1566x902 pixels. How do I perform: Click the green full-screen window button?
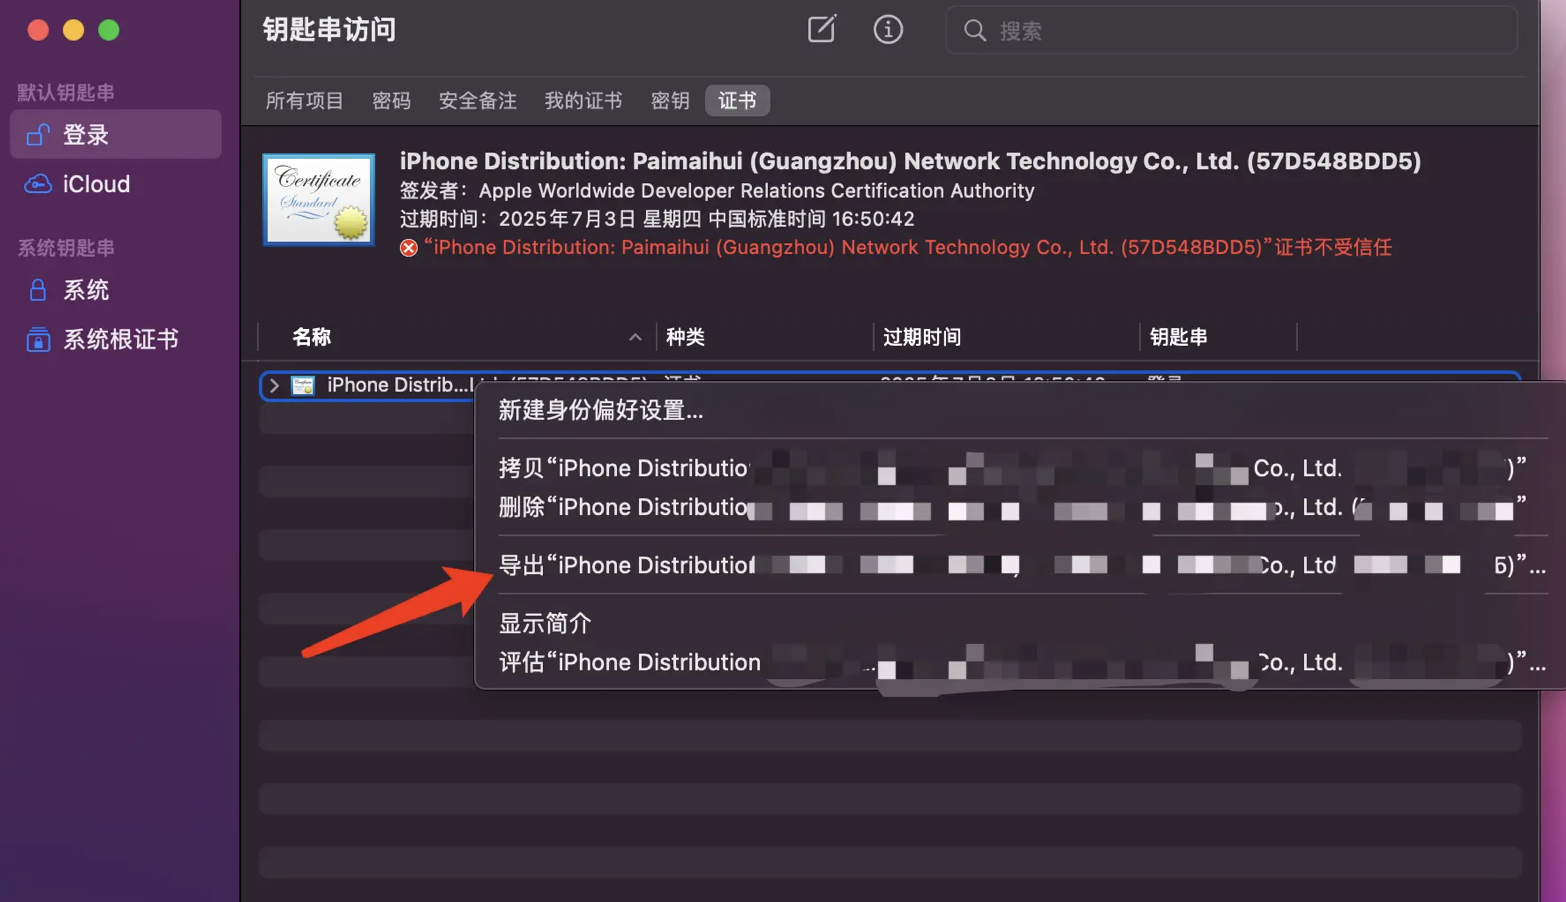(109, 30)
